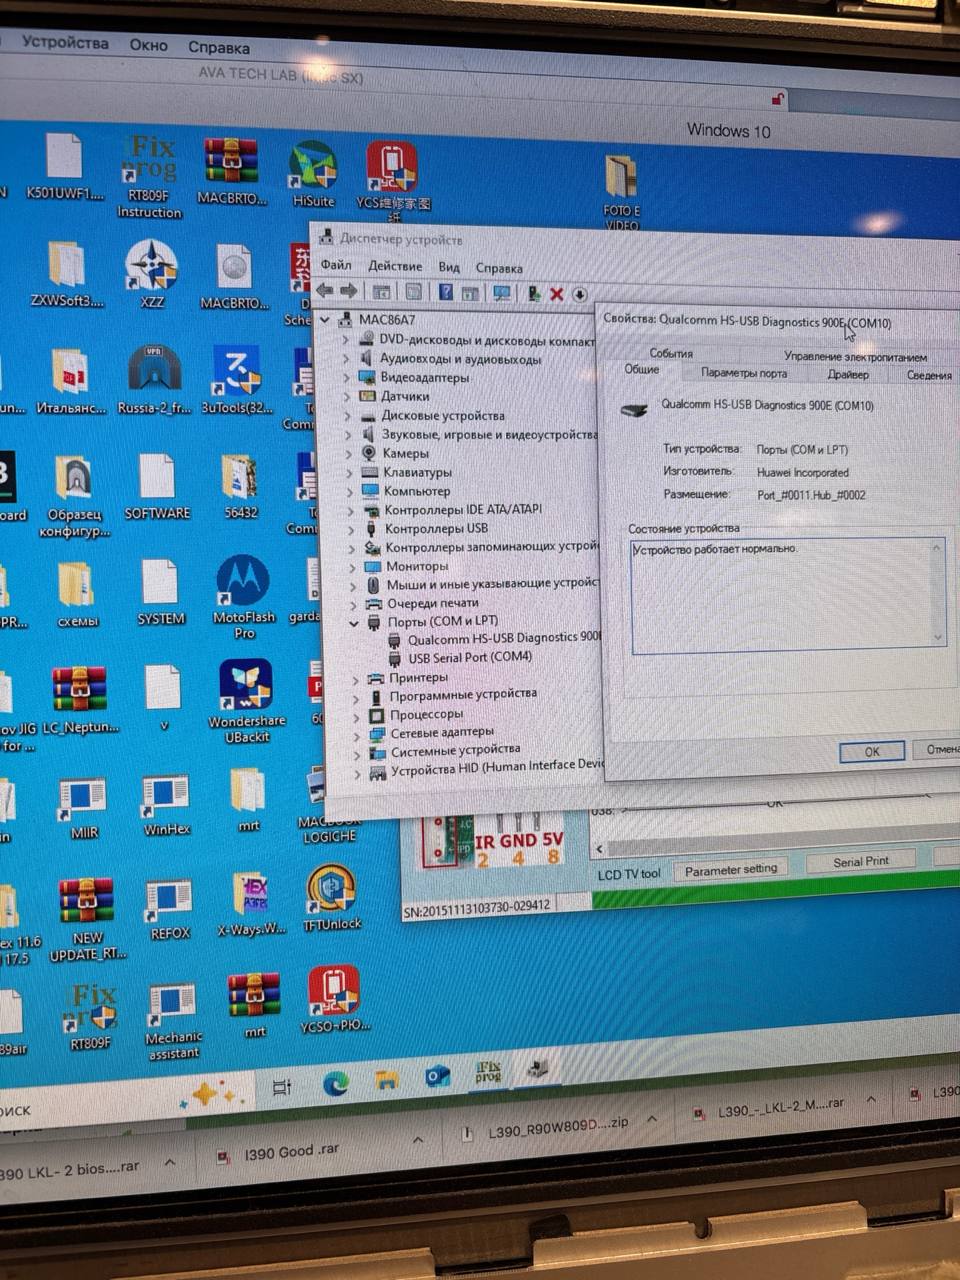The height and width of the screenshot is (1280, 960).
Task: Expand the Клавиатуры node
Action: 349,472
